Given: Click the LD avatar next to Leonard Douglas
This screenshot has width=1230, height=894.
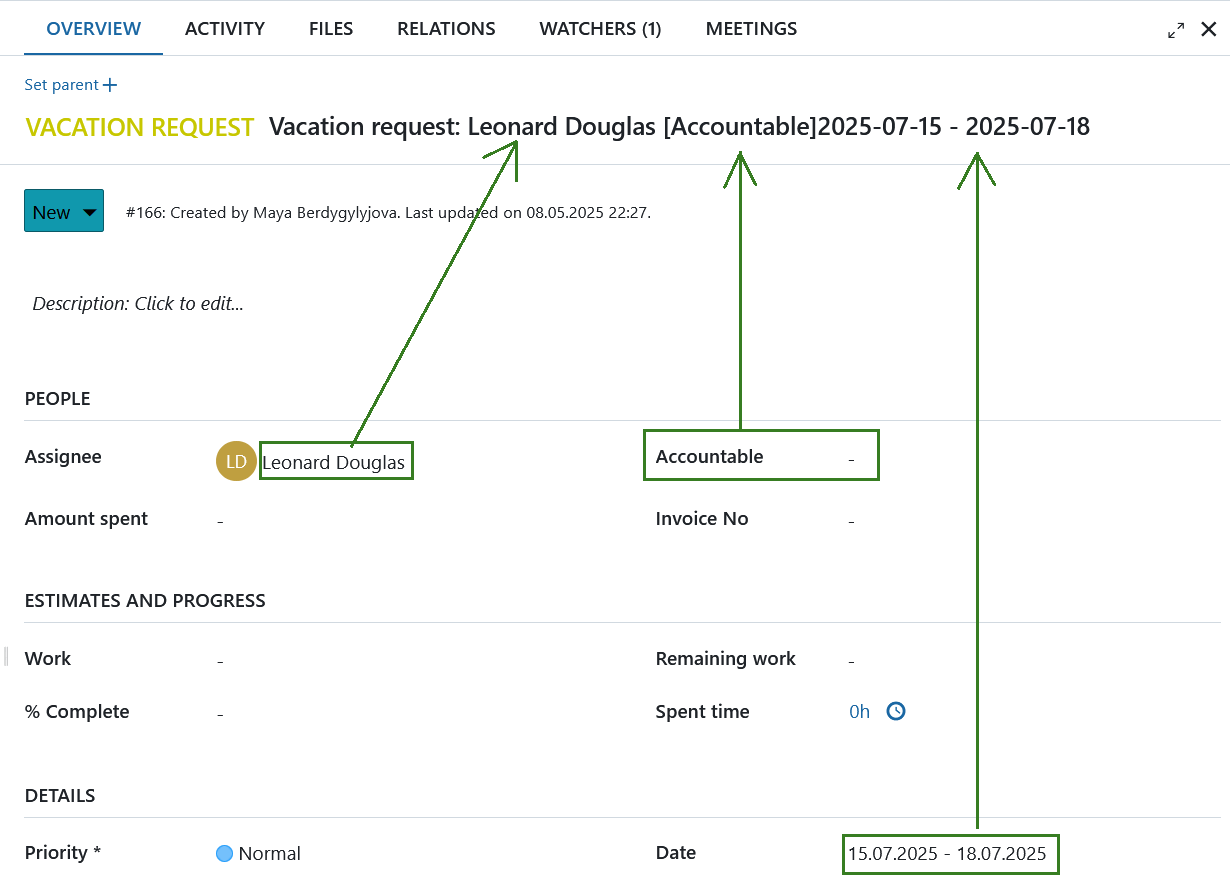Looking at the screenshot, I should [x=236, y=461].
